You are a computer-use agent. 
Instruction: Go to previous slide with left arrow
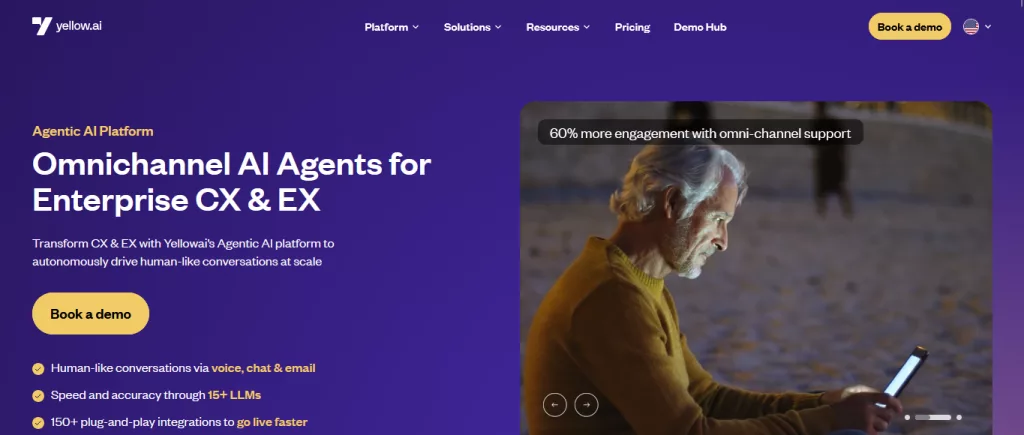554,405
